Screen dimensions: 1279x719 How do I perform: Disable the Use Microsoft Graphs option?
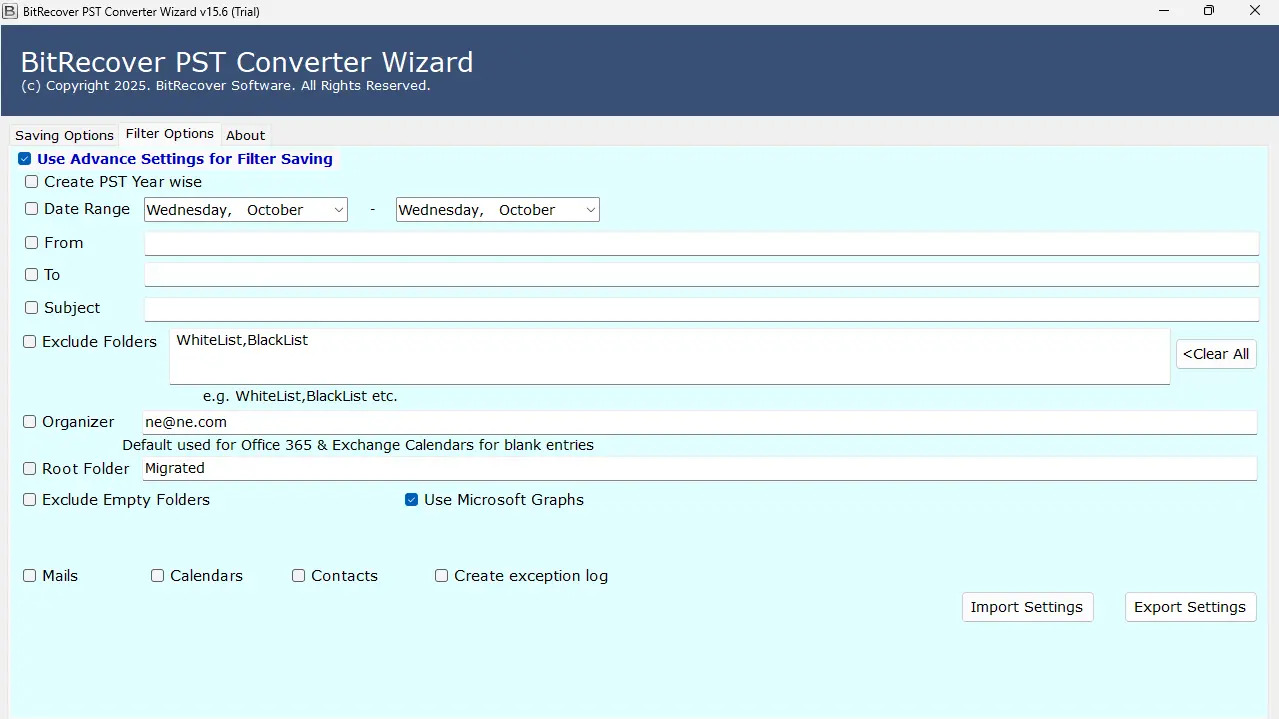(x=411, y=499)
